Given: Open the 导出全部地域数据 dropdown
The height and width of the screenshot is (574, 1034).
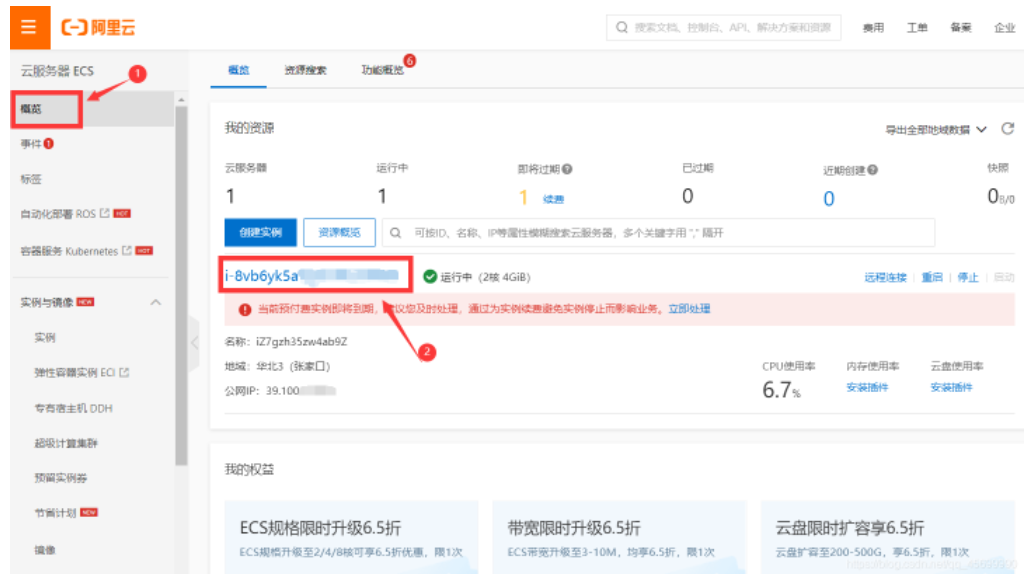Looking at the screenshot, I should 935,130.
